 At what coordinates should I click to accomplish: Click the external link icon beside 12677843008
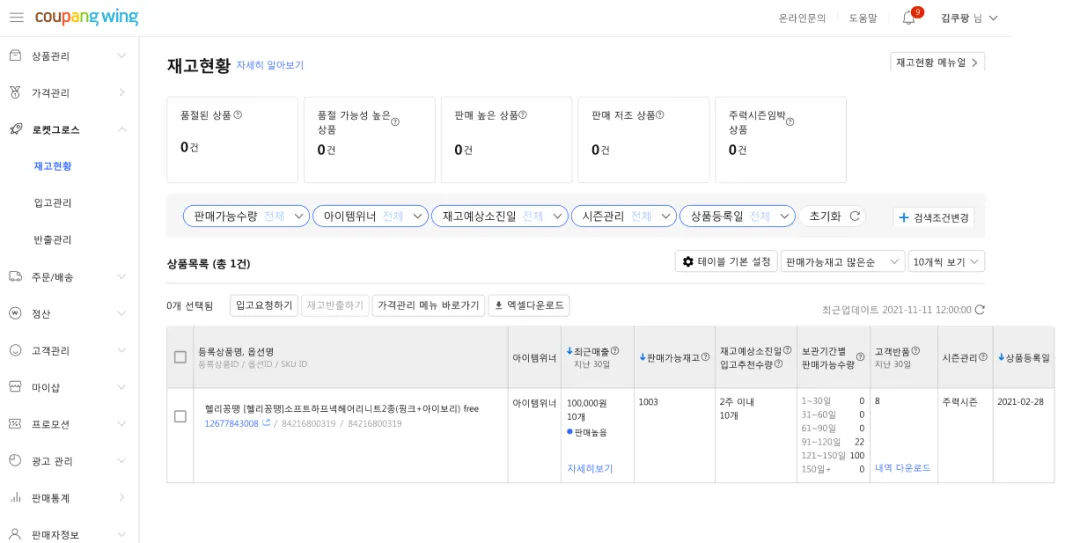[x=266, y=423]
